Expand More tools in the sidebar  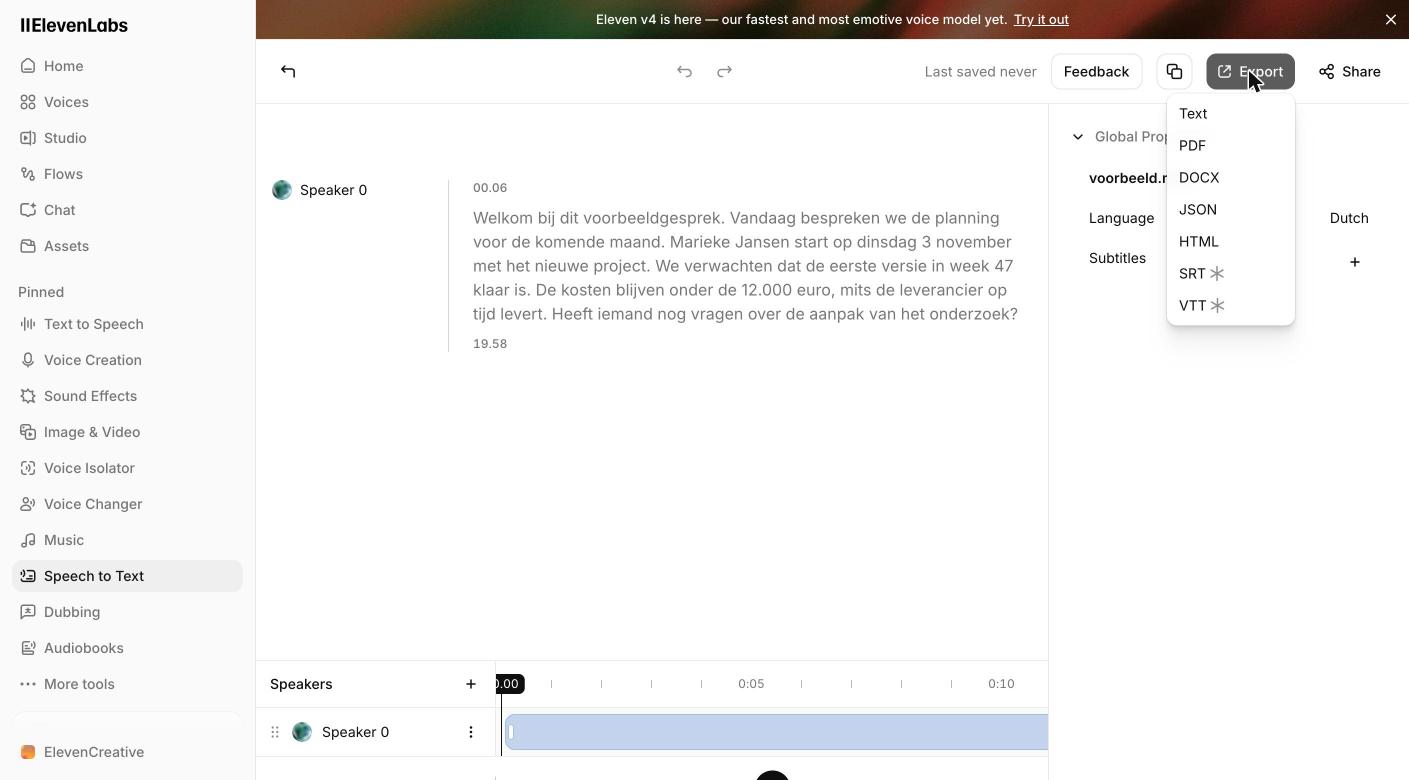coord(127,684)
